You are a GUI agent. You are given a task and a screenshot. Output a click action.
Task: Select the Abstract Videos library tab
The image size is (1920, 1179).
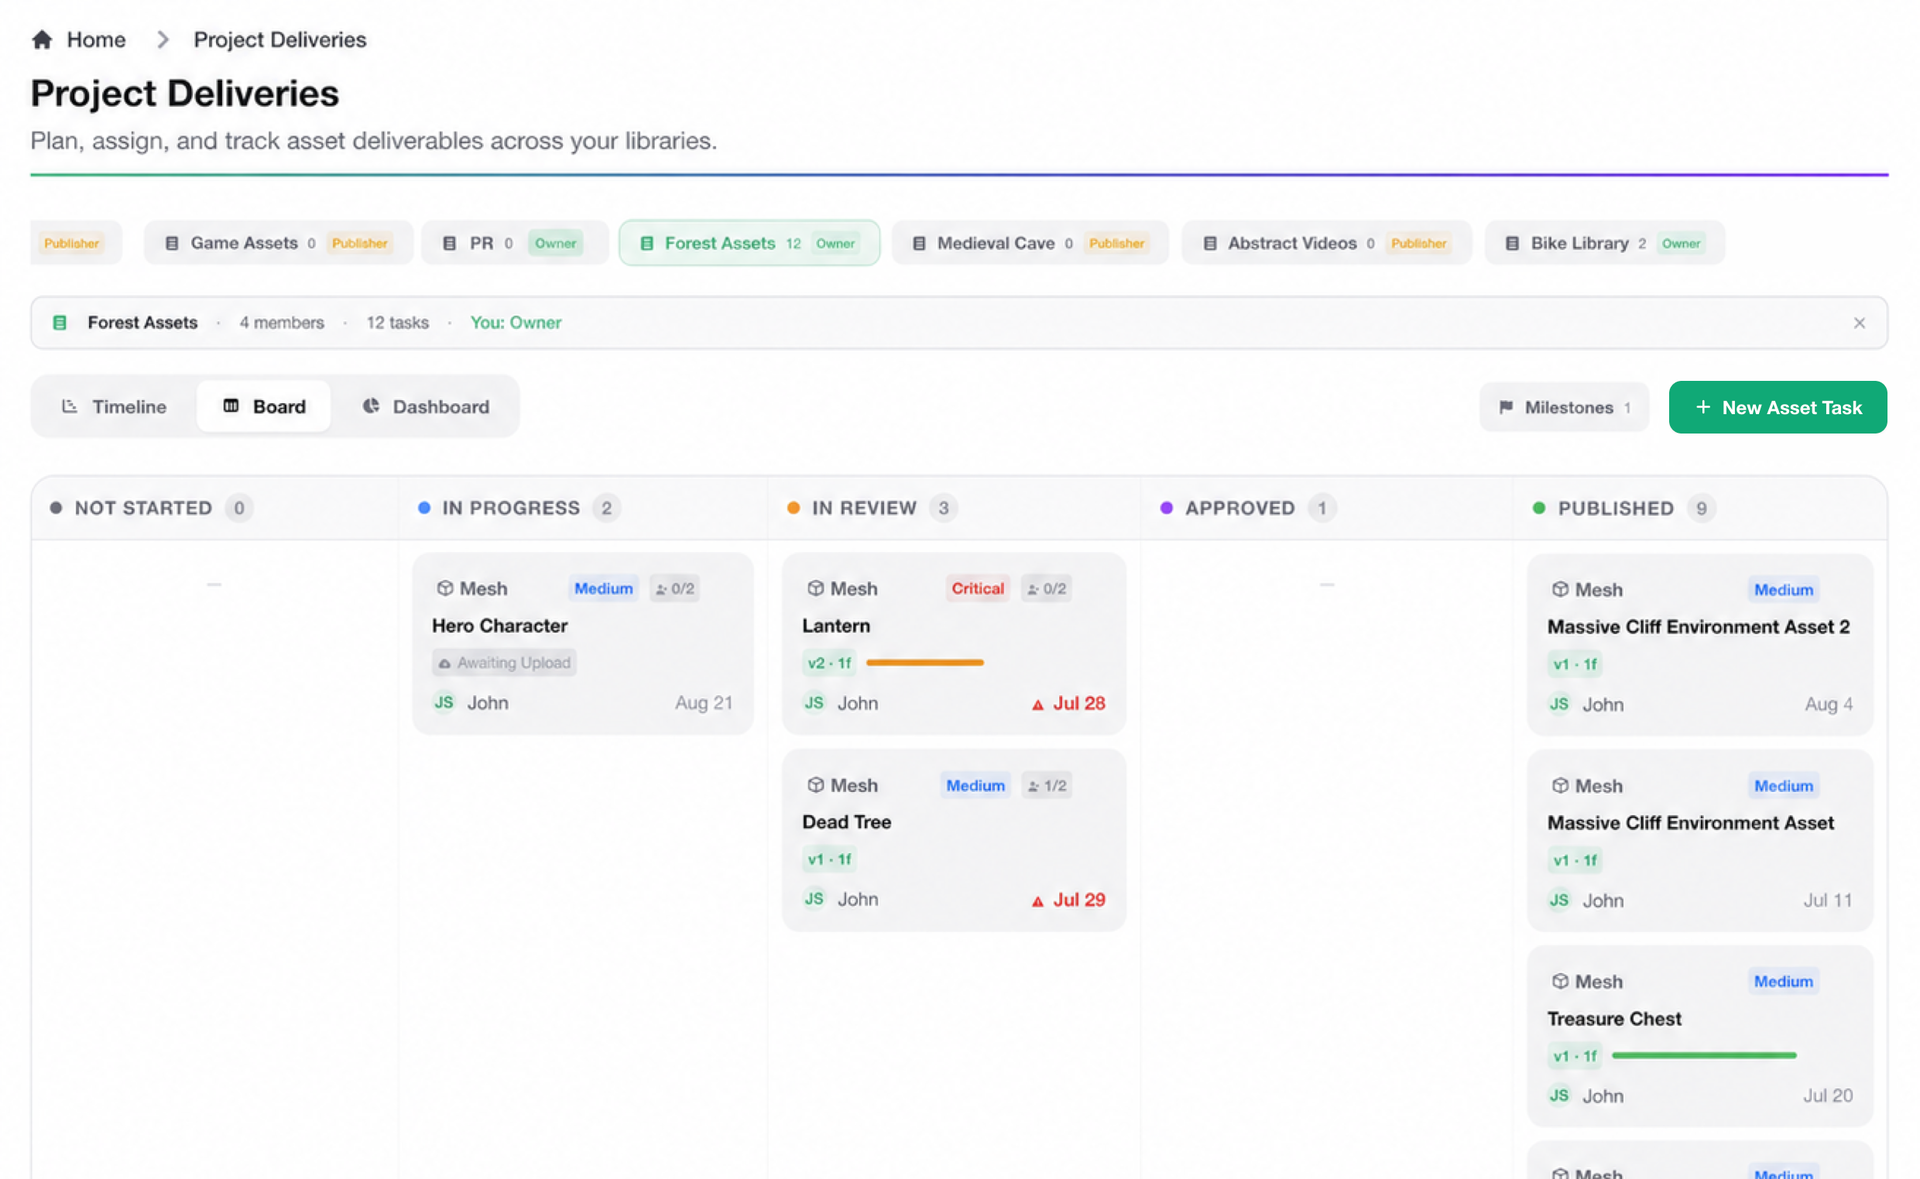point(1326,243)
